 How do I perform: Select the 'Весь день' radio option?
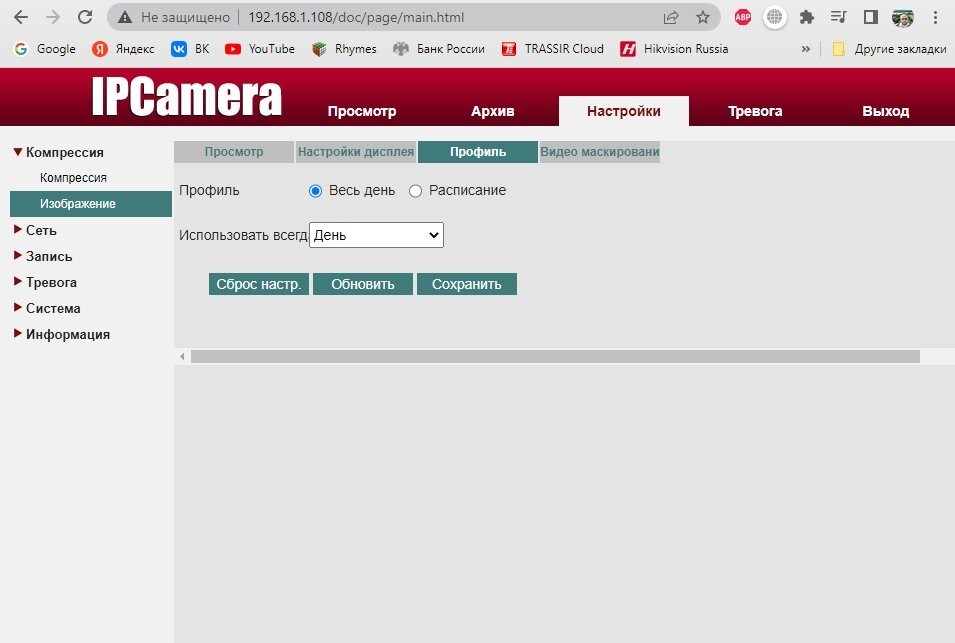click(316, 191)
